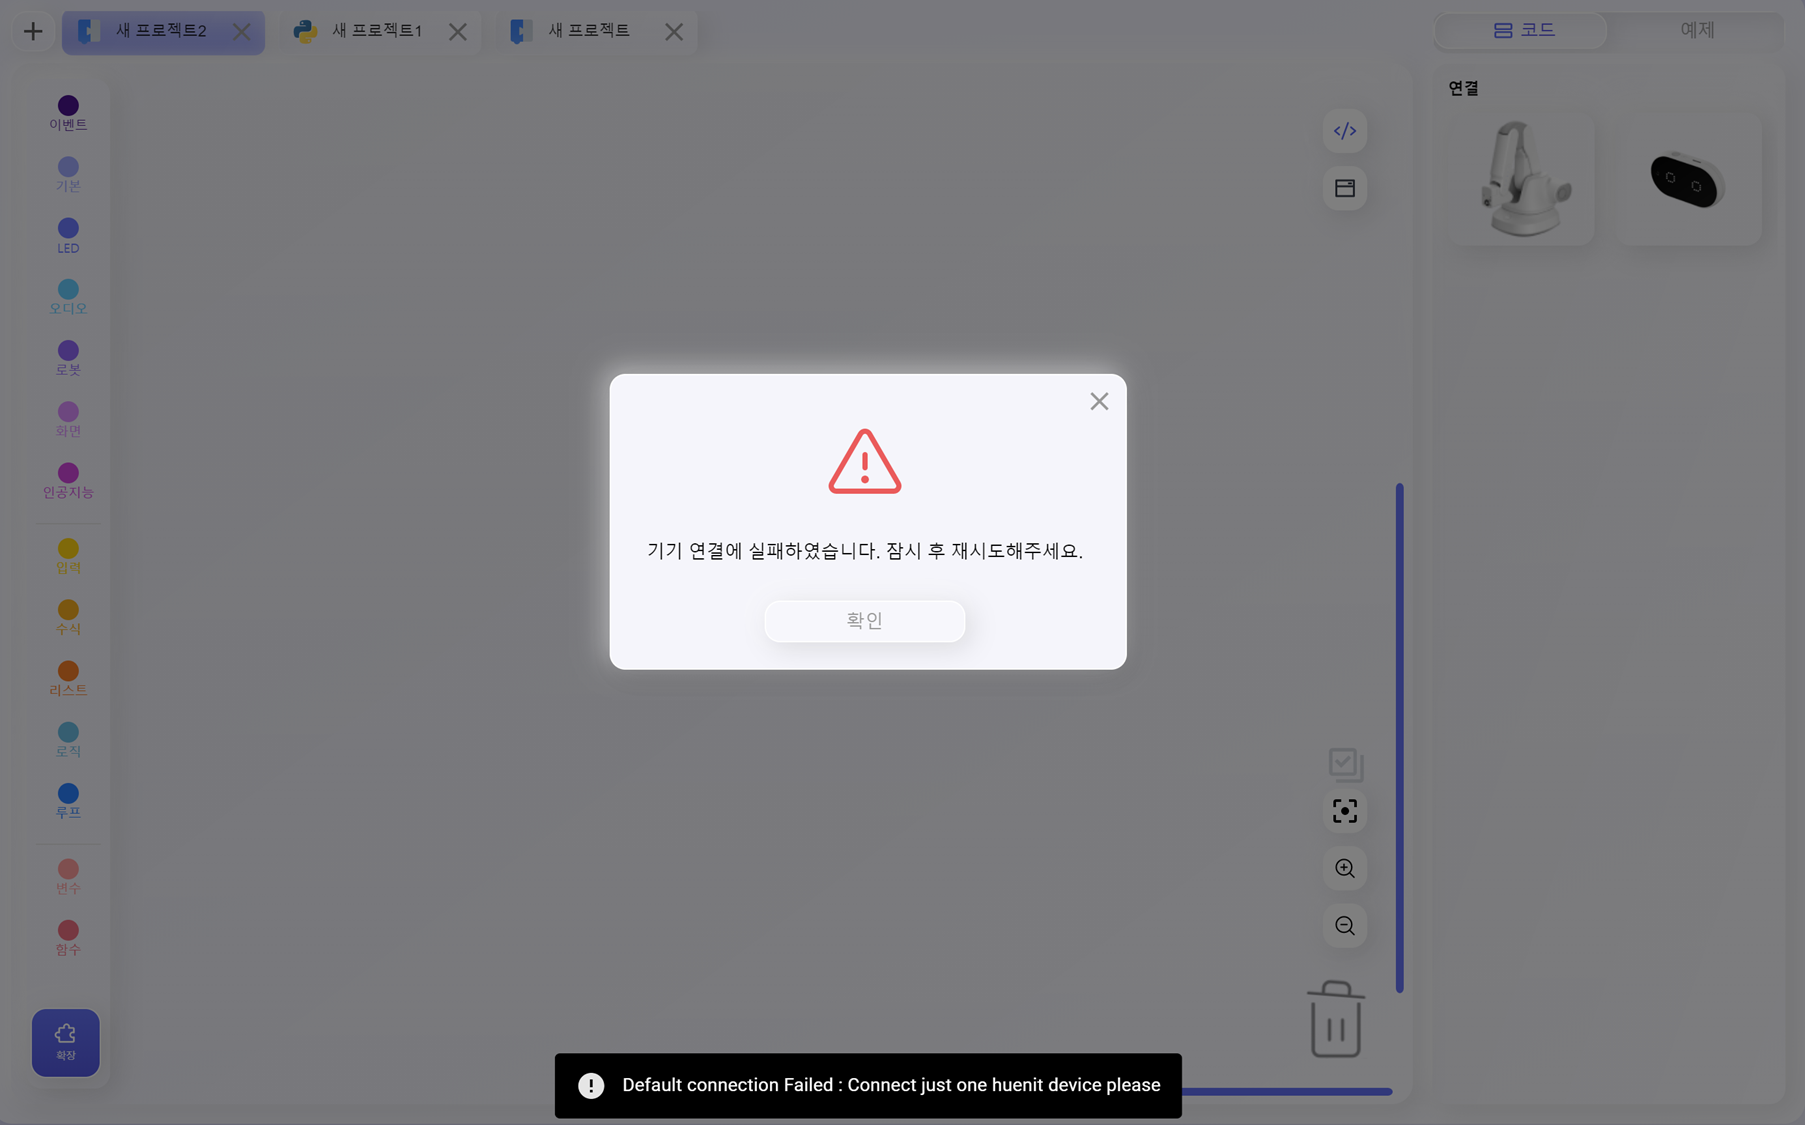Image resolution: width=1805 pixels, height=1125 pixels.
Task: Click the 확인 button in error dialog
Action: pyautogui.click(x=864, y=621)
